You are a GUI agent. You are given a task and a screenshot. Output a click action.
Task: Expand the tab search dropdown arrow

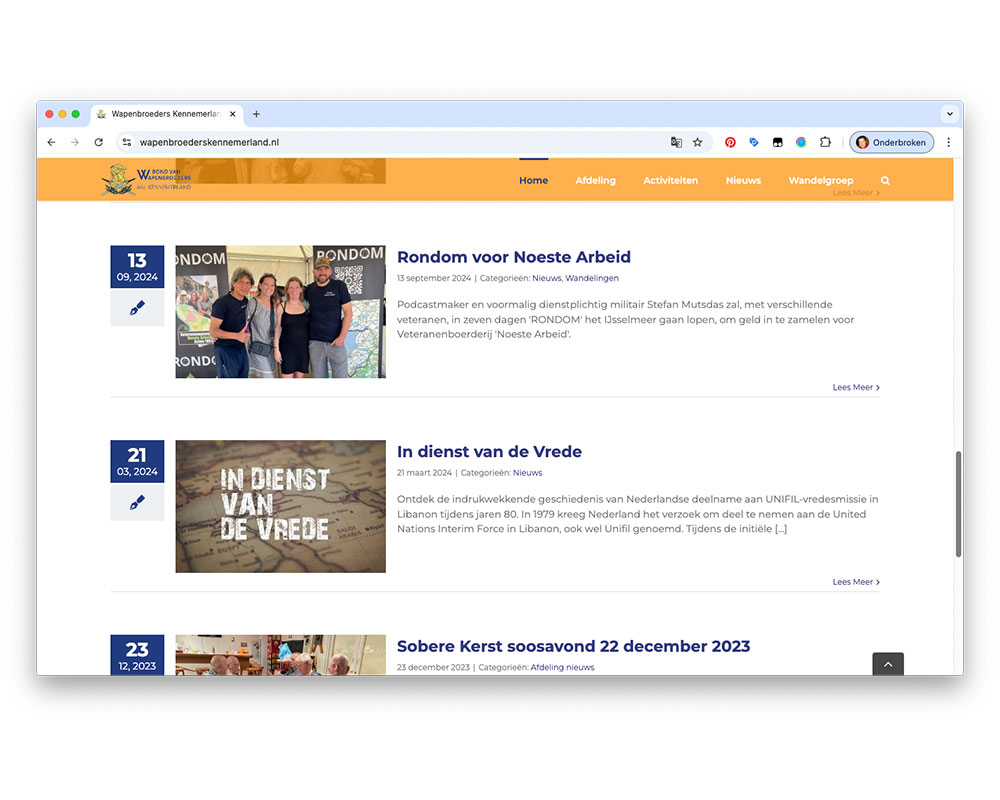coord(949,114)
